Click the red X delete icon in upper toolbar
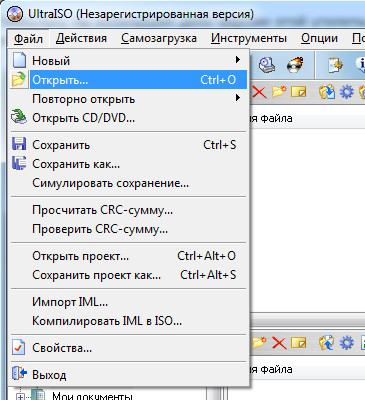The width and height of the screenshot is (365, 400). pyautogui.click(x=259, y=92)
